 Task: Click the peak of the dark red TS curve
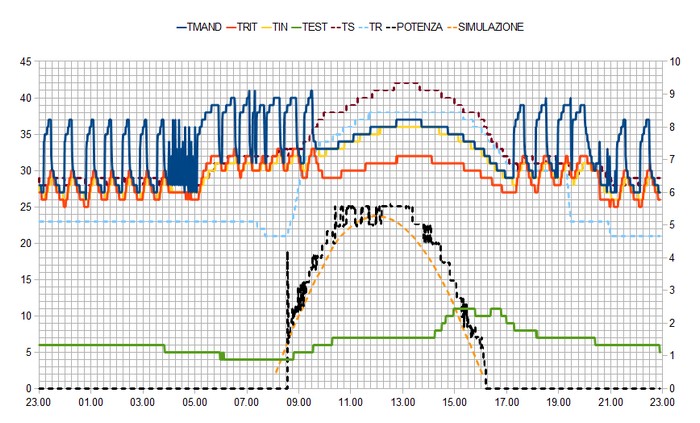[407, 84]
